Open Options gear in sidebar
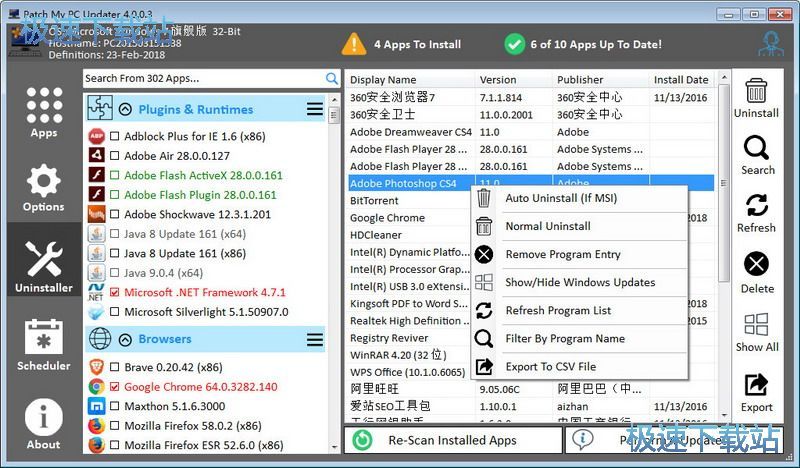The image size is (800, 468). point(44,187)
